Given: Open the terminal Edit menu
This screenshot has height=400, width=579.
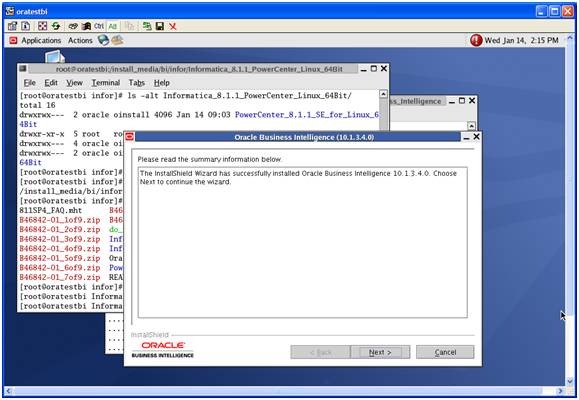Looking at the screenshot, I should [51, 83].
